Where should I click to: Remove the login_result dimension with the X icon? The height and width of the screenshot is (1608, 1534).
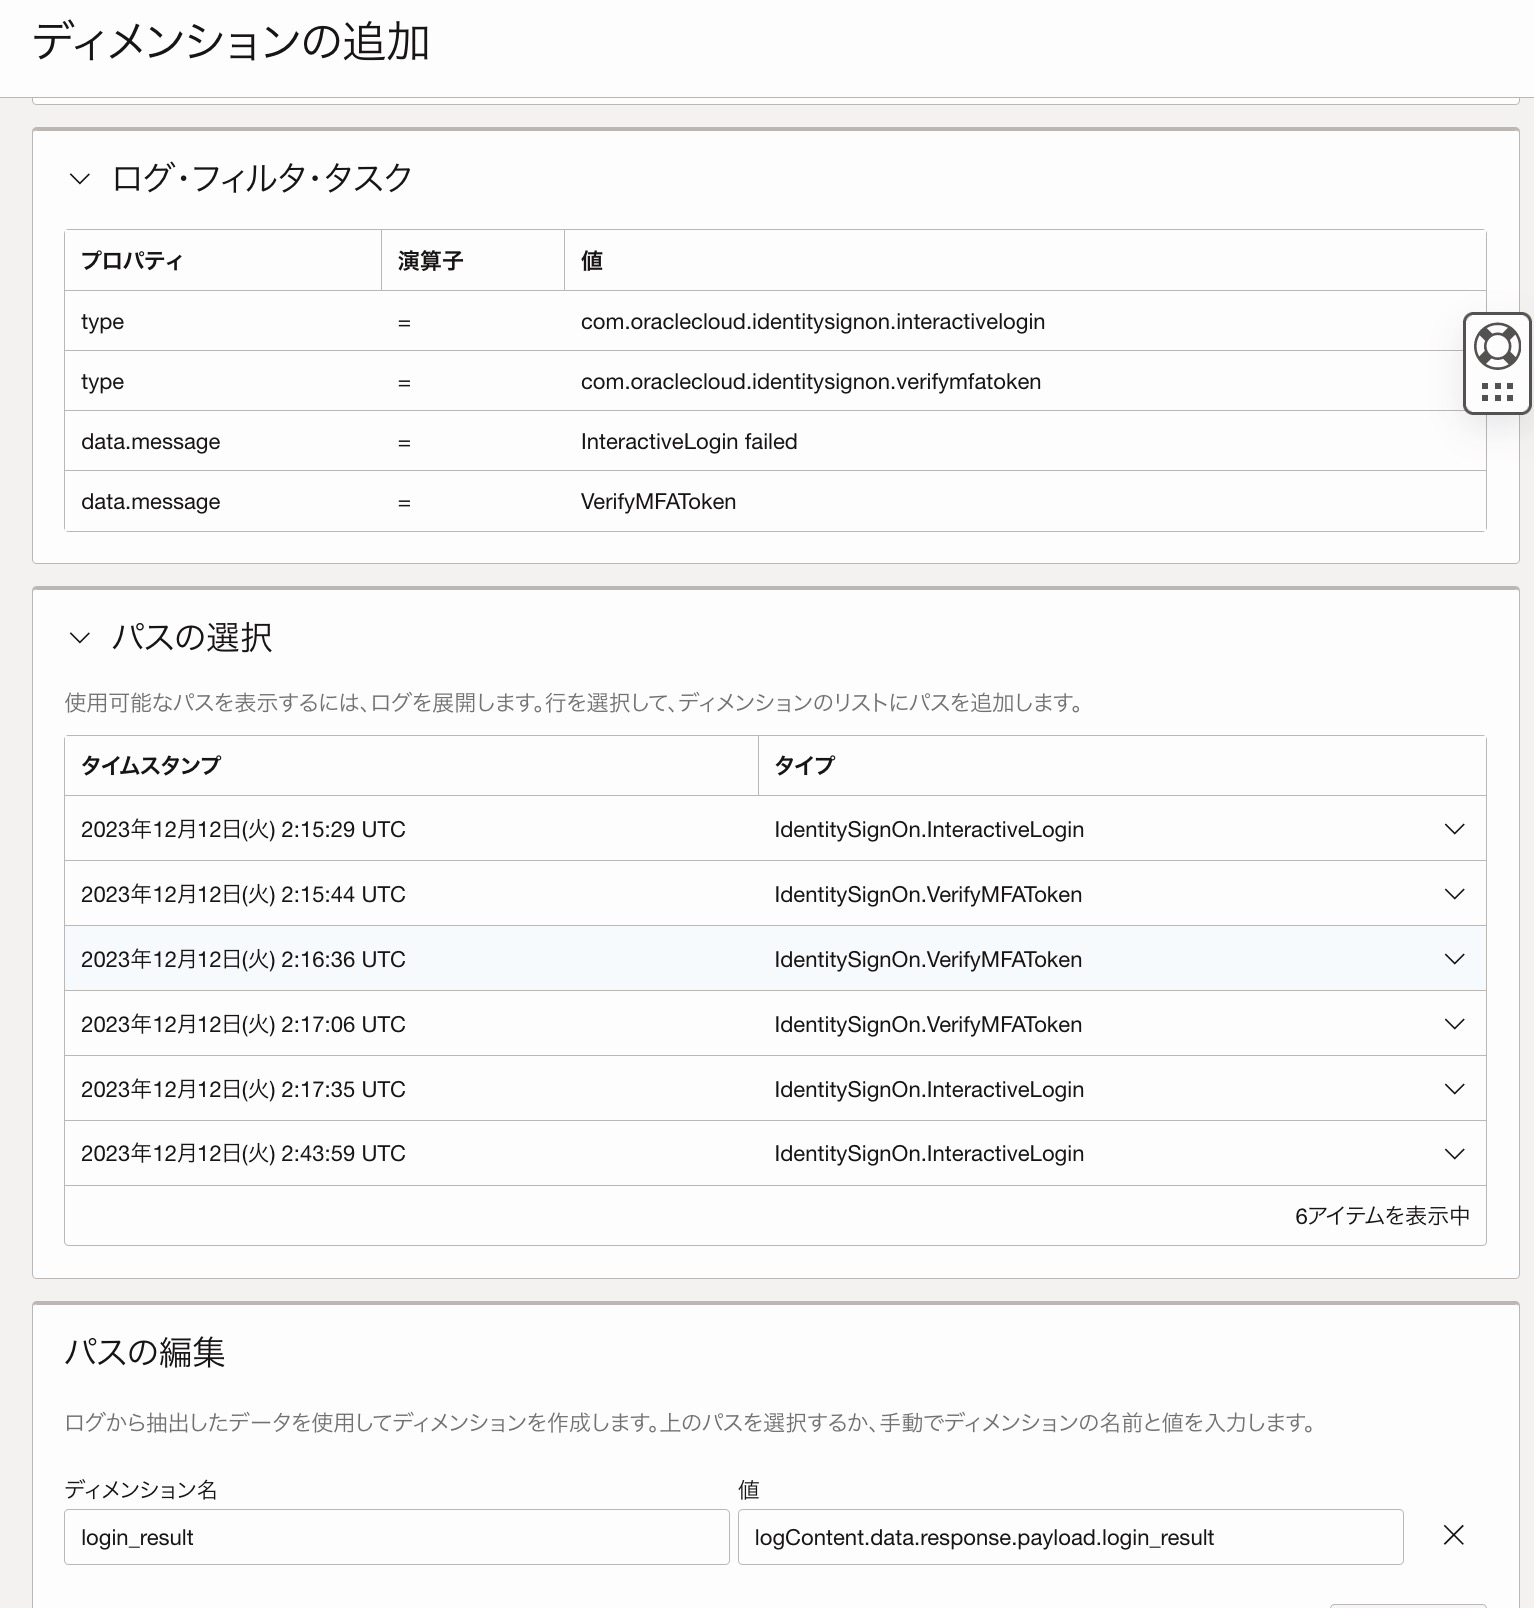pyautogui.click(x=1453, y=1535)
